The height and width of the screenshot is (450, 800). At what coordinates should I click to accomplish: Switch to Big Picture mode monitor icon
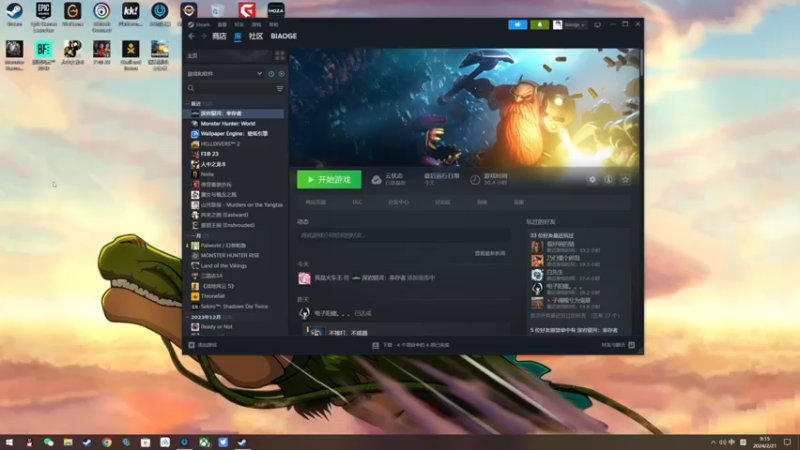597,24
